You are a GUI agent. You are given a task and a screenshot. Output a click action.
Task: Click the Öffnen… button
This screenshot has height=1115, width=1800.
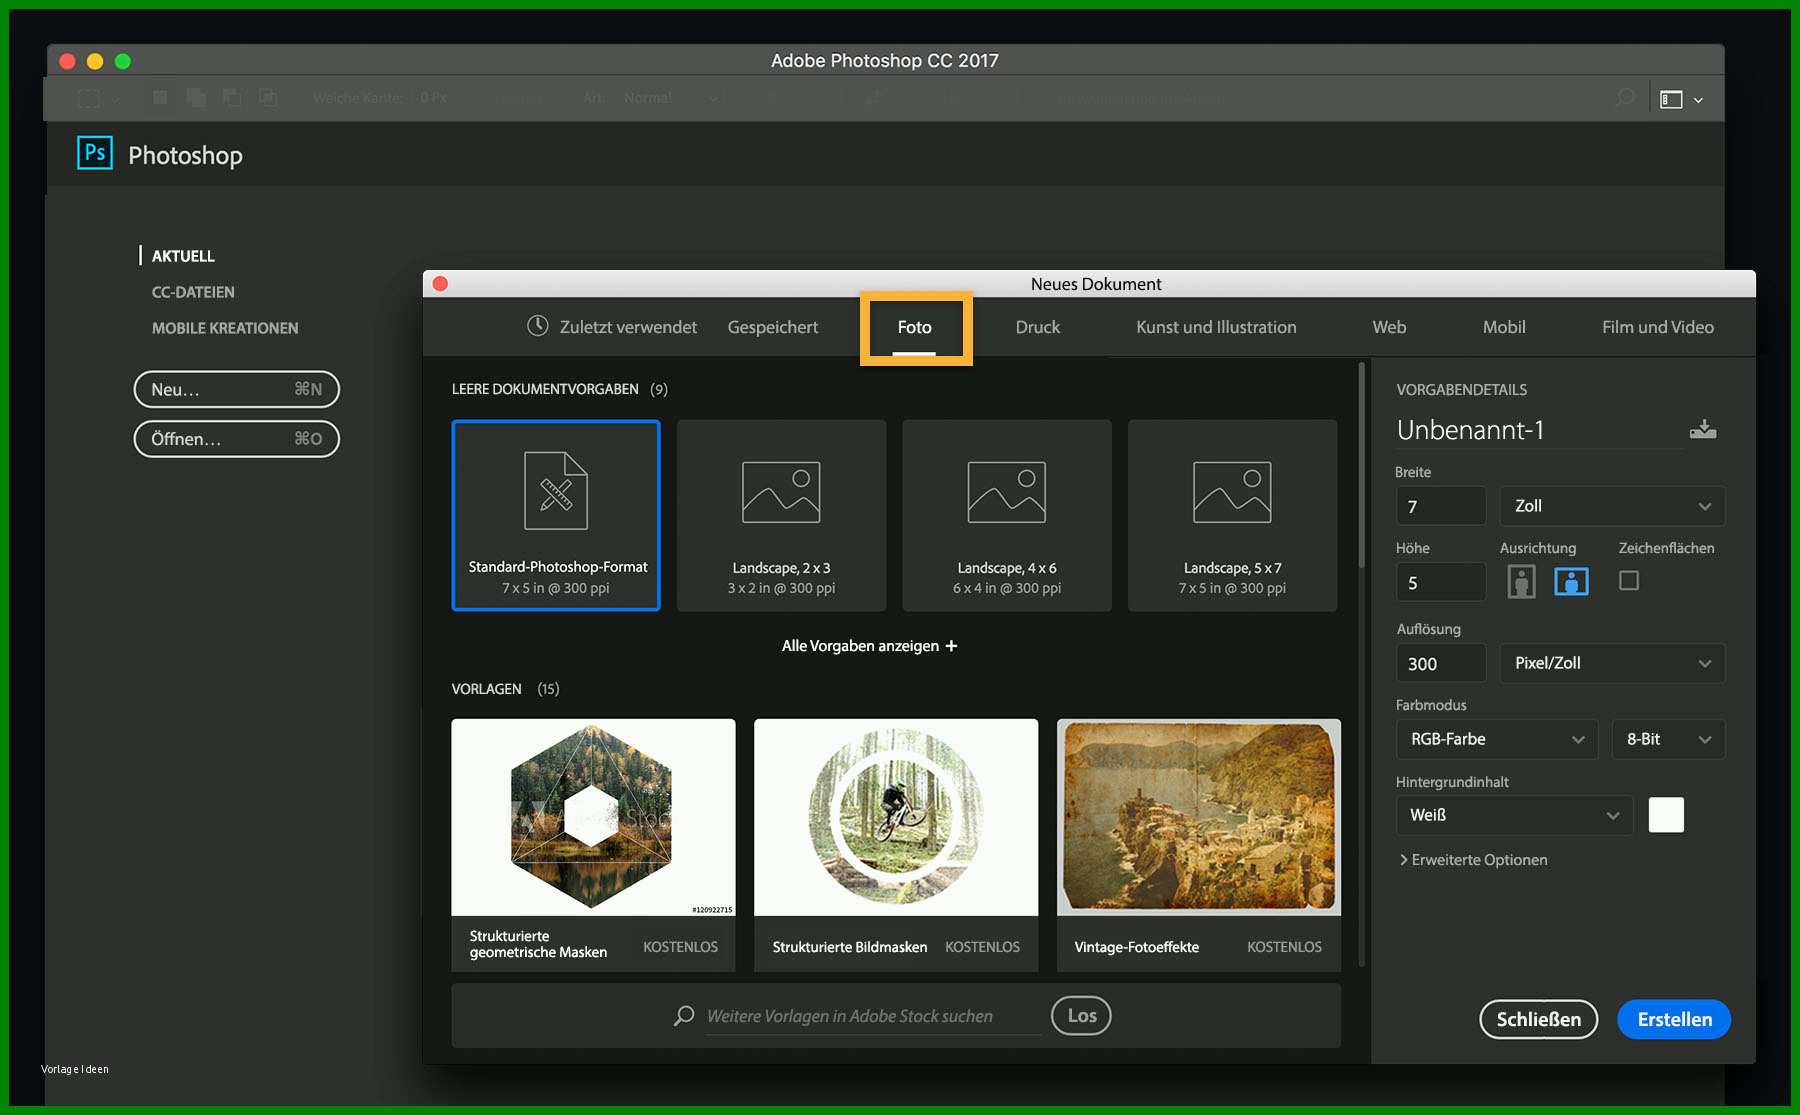coord(237,439)
